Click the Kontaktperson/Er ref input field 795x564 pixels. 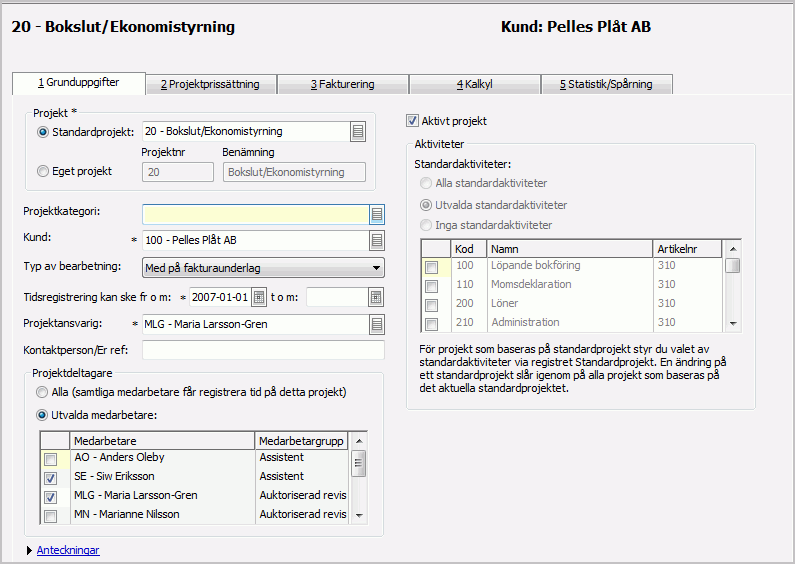(263, 350)
